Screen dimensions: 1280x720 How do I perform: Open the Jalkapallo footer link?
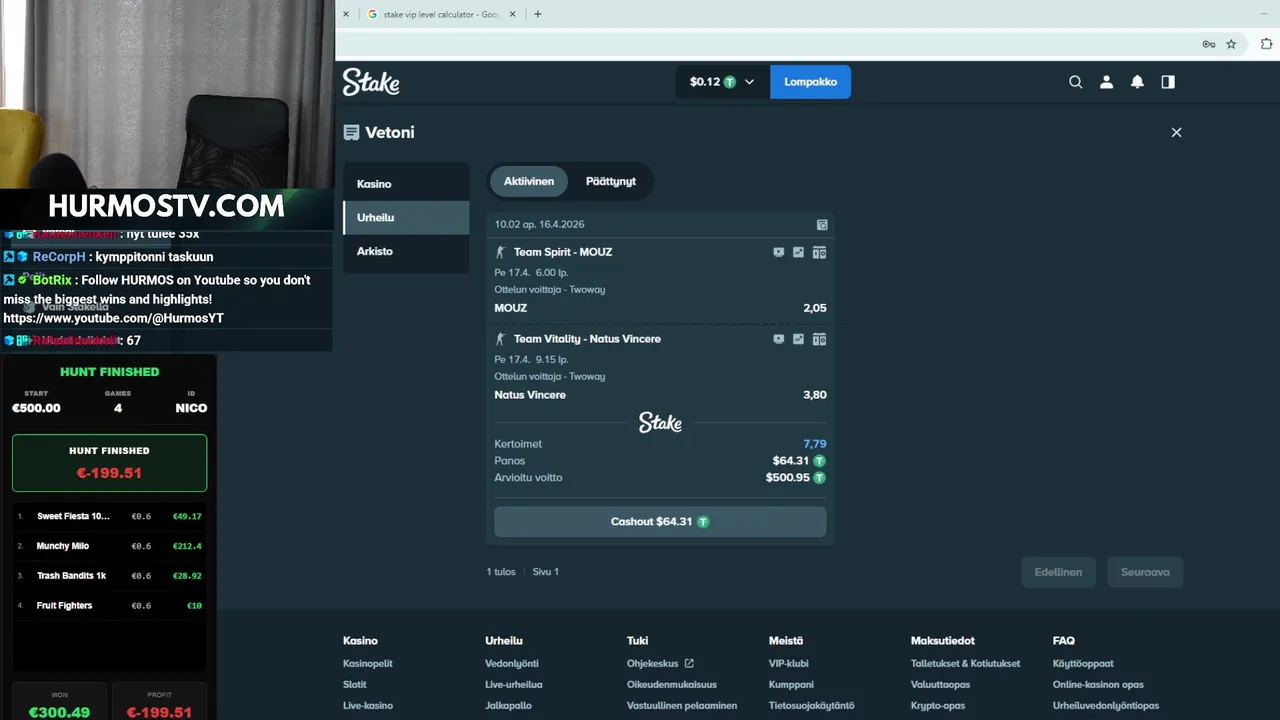point(509,705)
